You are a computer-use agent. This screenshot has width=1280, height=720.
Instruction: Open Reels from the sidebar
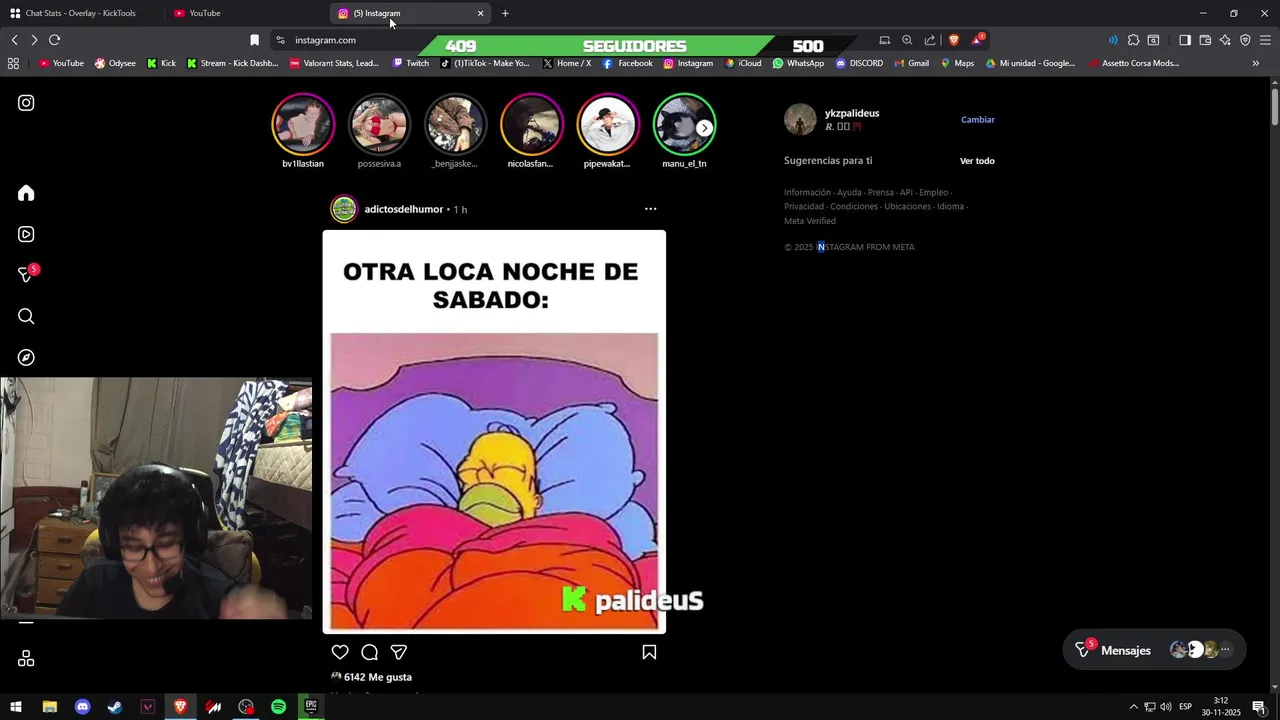click(x=26, y=234)
